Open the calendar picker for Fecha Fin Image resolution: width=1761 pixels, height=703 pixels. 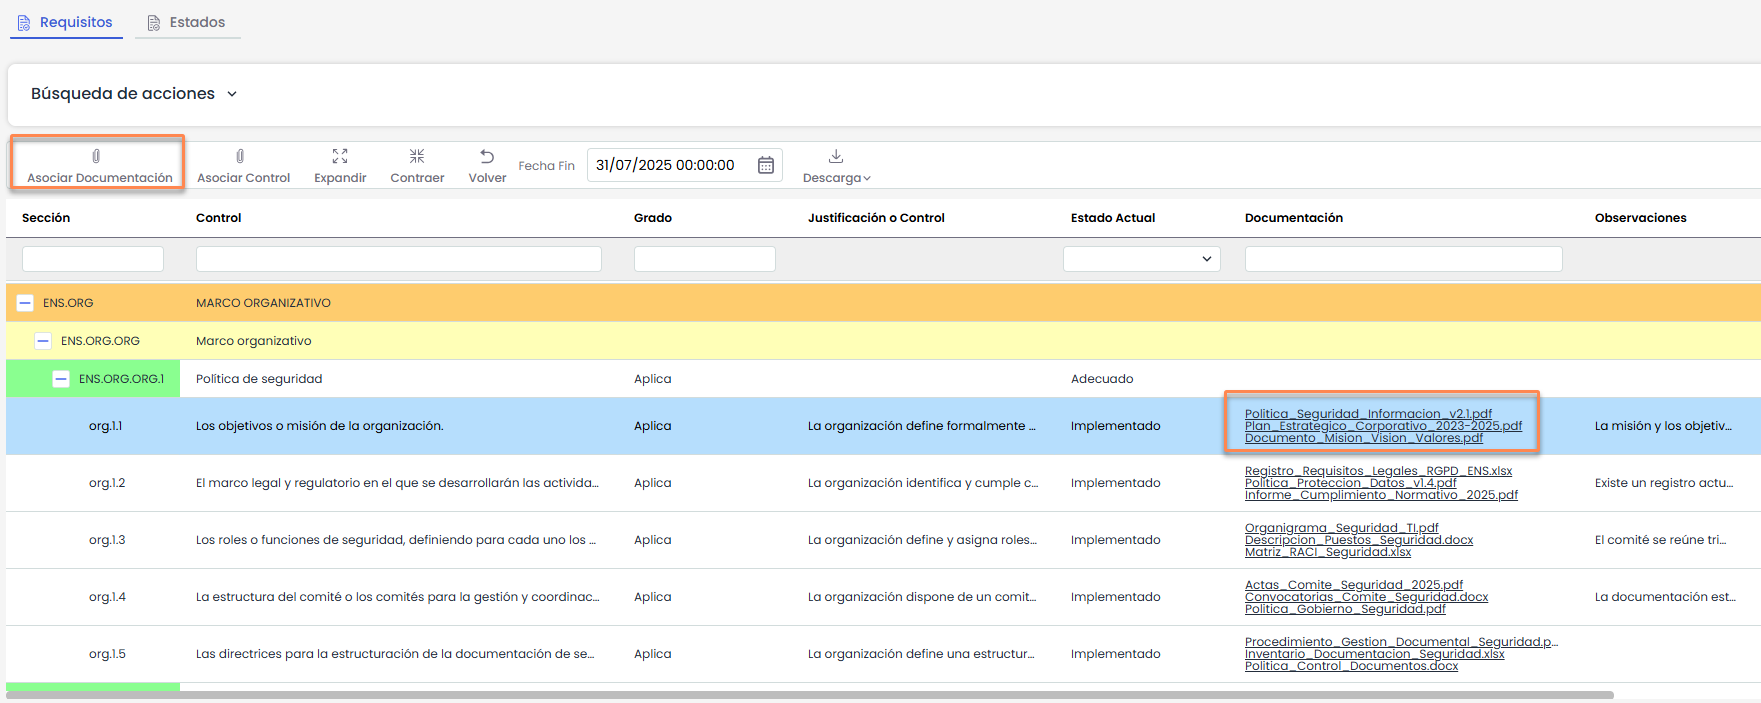[766, 165]
